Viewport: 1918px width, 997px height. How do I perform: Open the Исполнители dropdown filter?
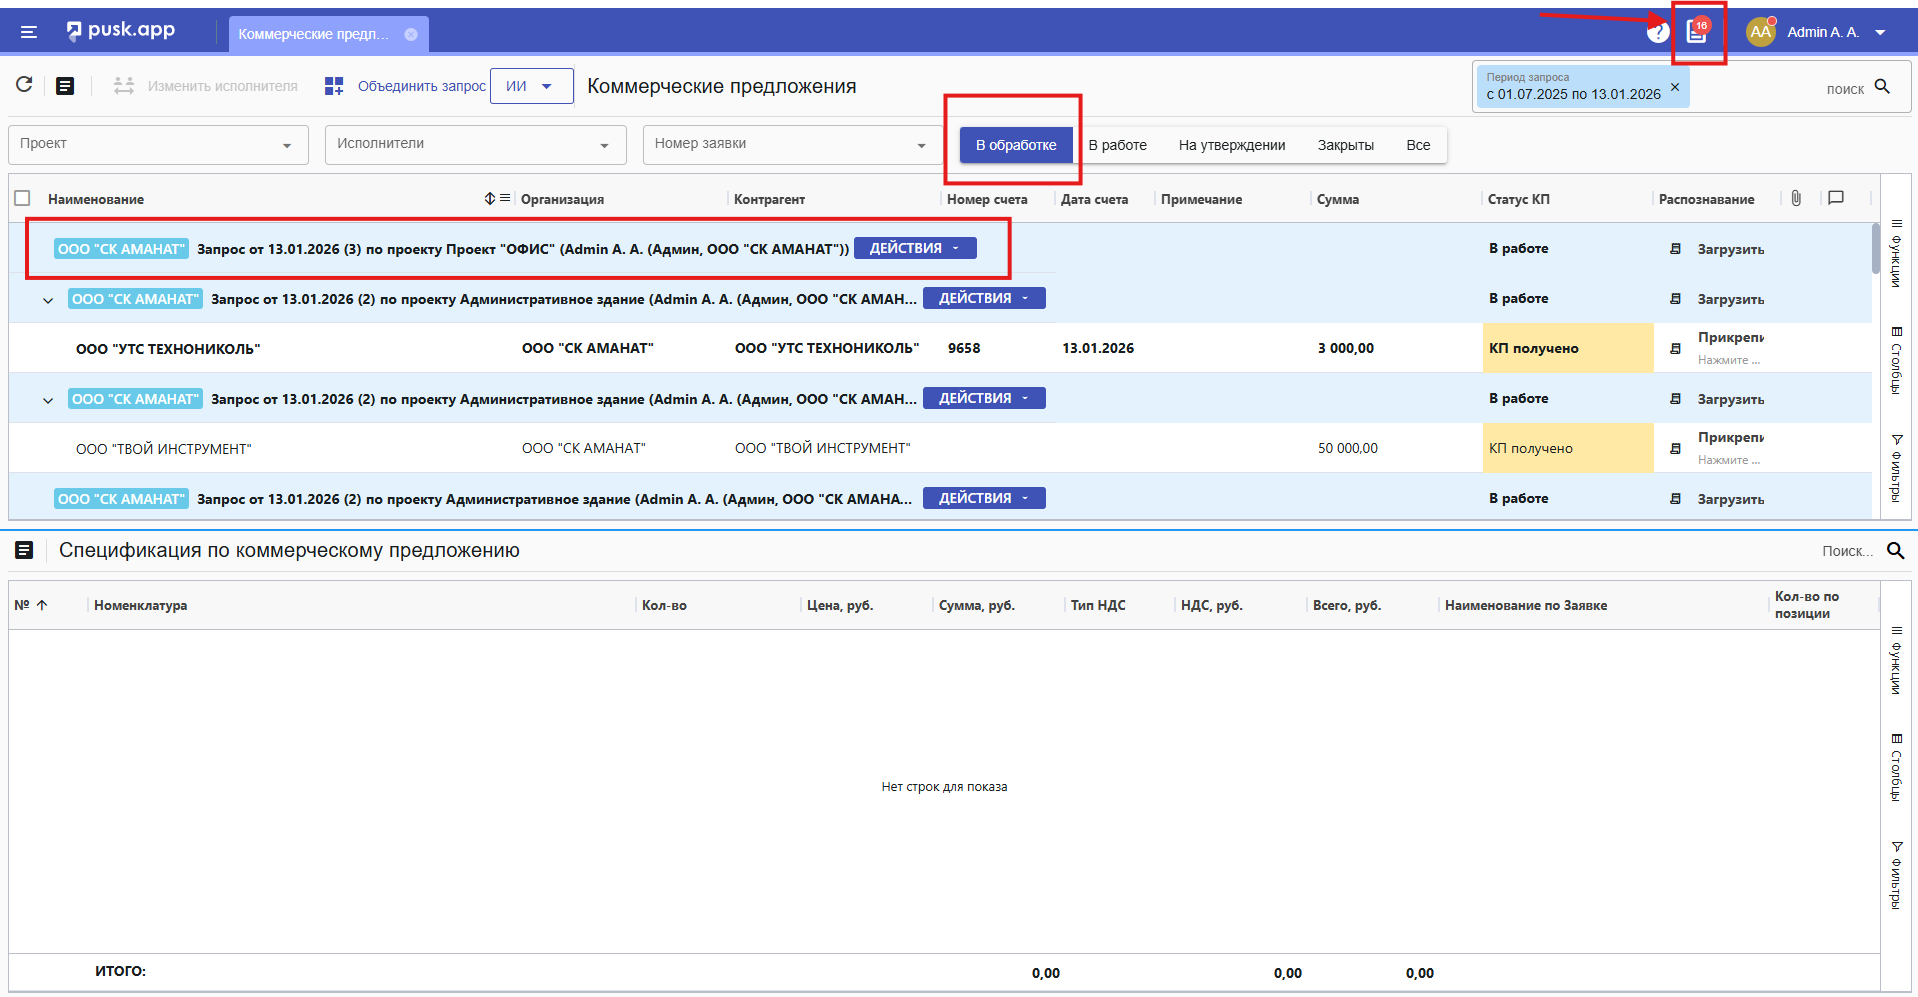pos(475,145)
